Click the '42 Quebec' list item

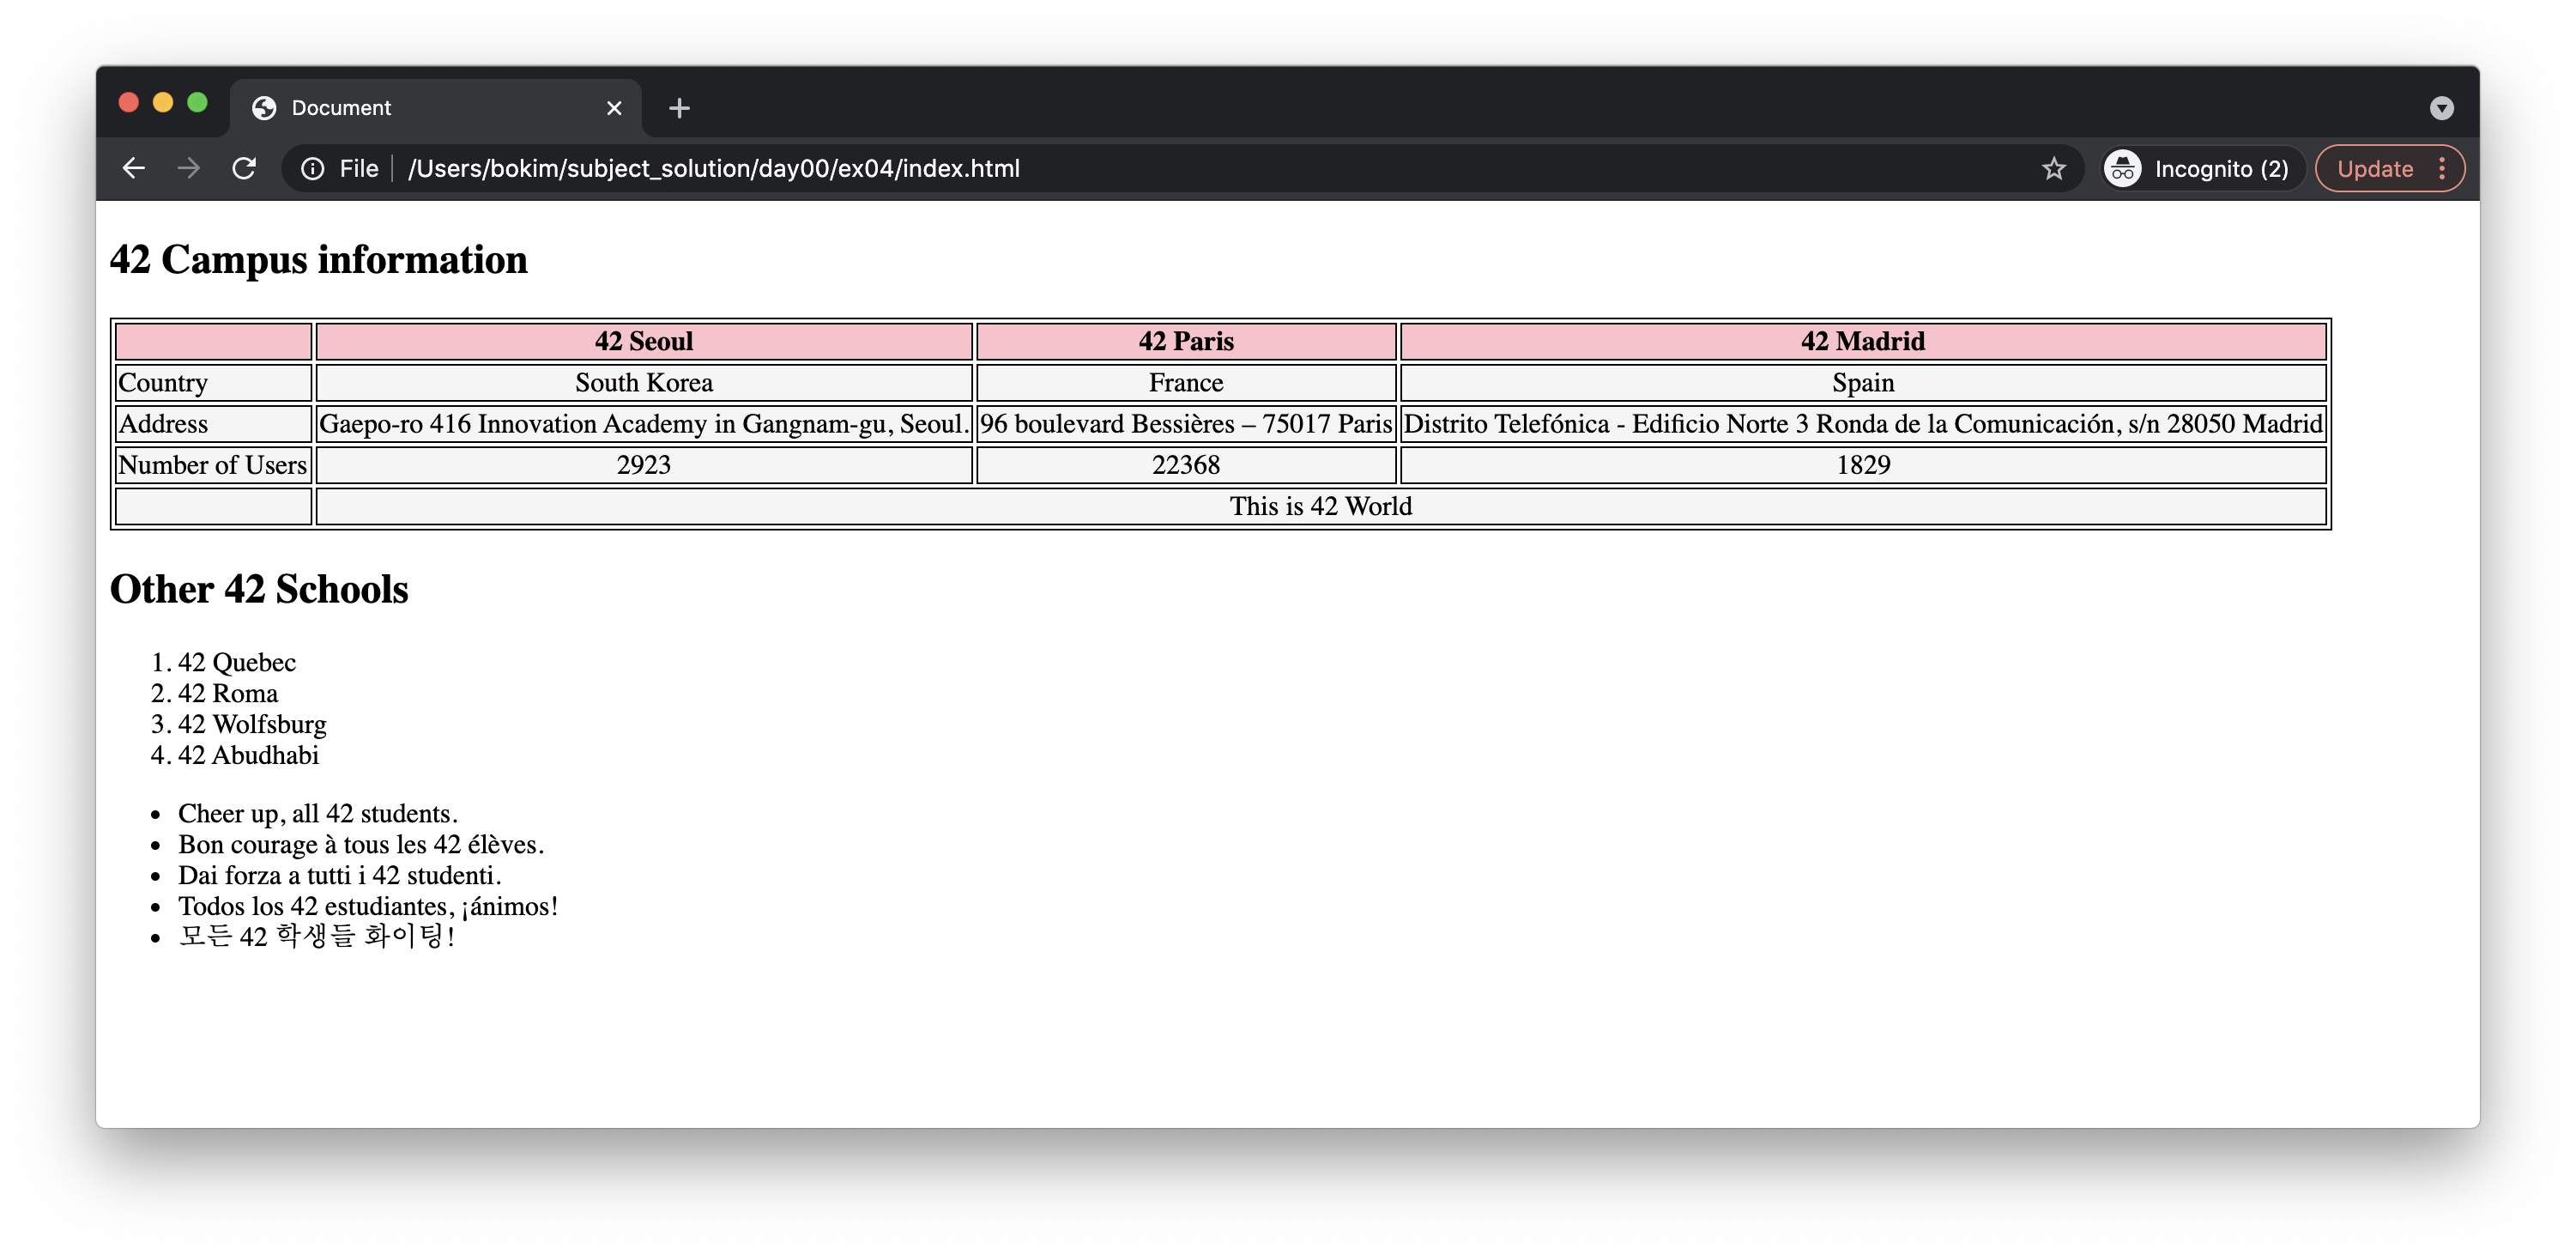pyautogui.click(x=237, y=662)
